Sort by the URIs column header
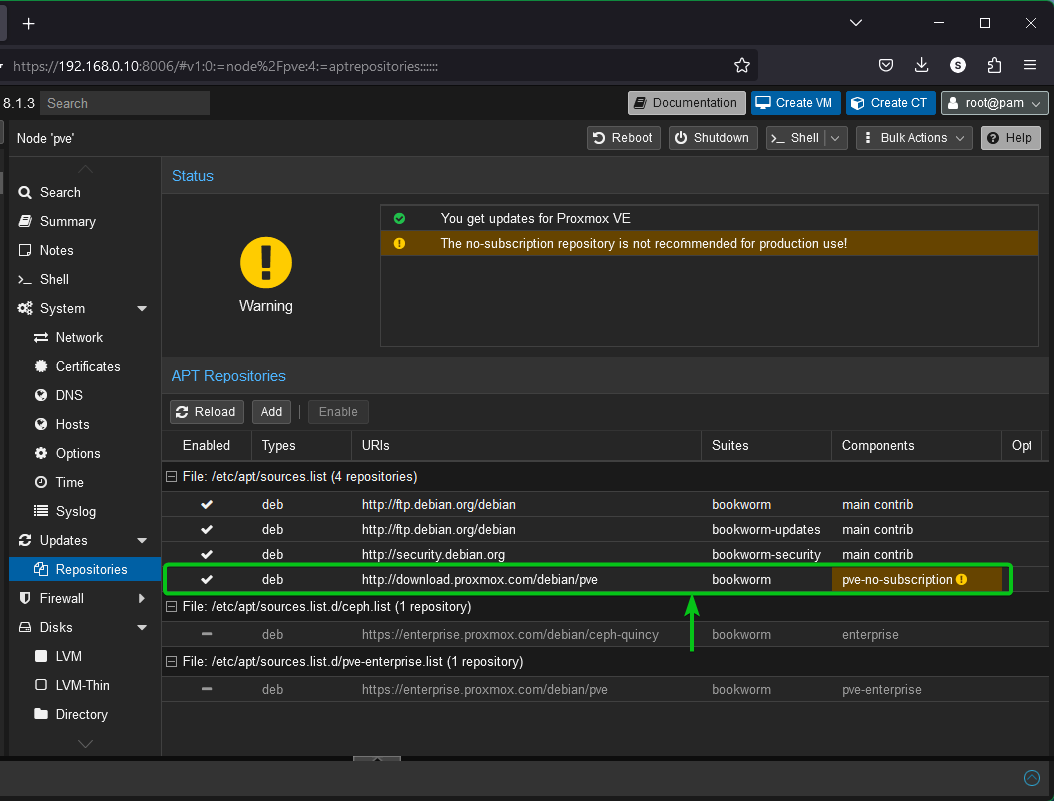Viewport: 1054px width, 801px height. click(x=526, y=446)
